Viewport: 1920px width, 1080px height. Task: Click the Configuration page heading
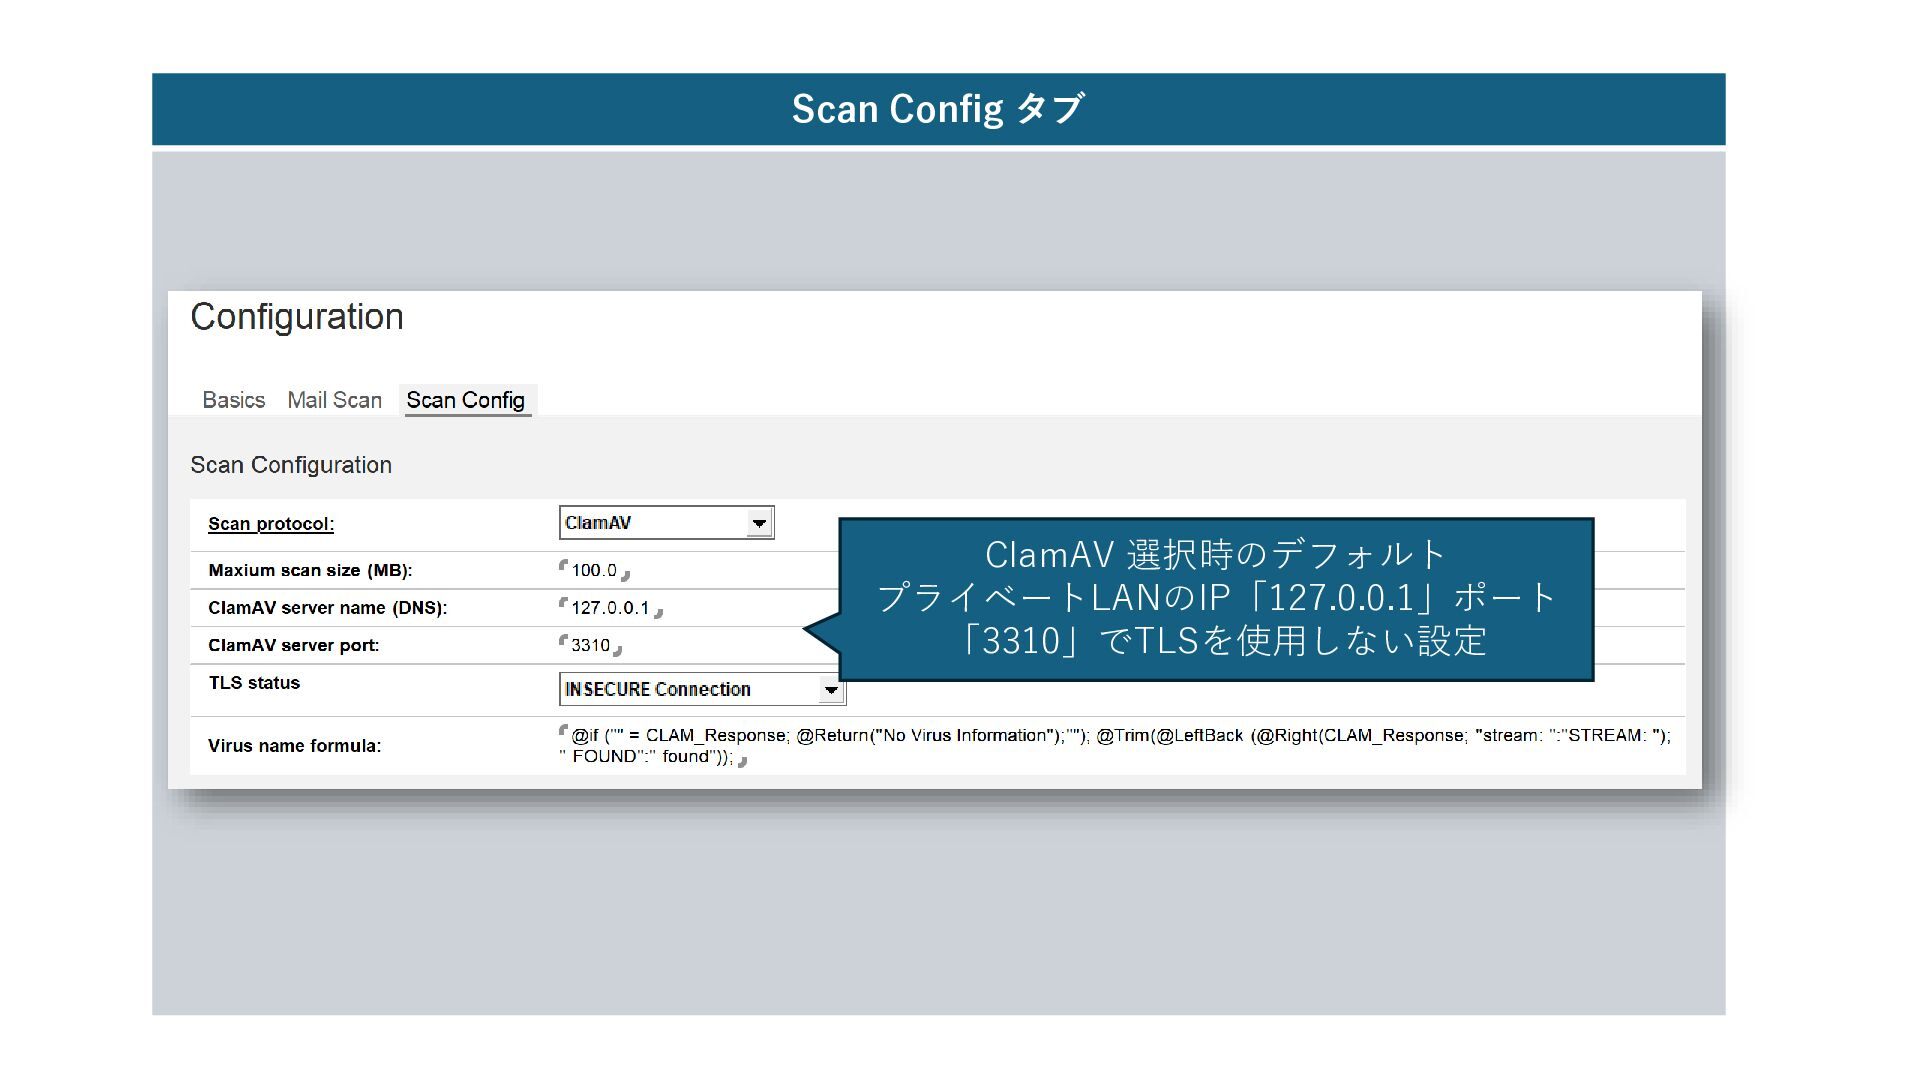pos(297,317)
